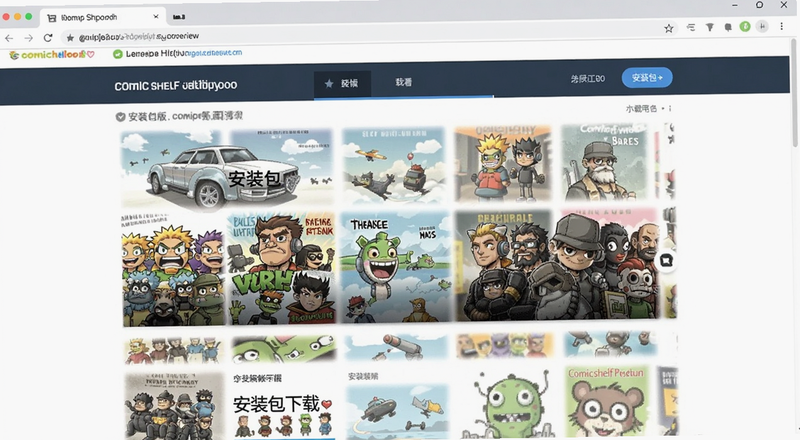
Task: Open the funnel-shaped extension icon in toolbar
Action: pos(710,28)
